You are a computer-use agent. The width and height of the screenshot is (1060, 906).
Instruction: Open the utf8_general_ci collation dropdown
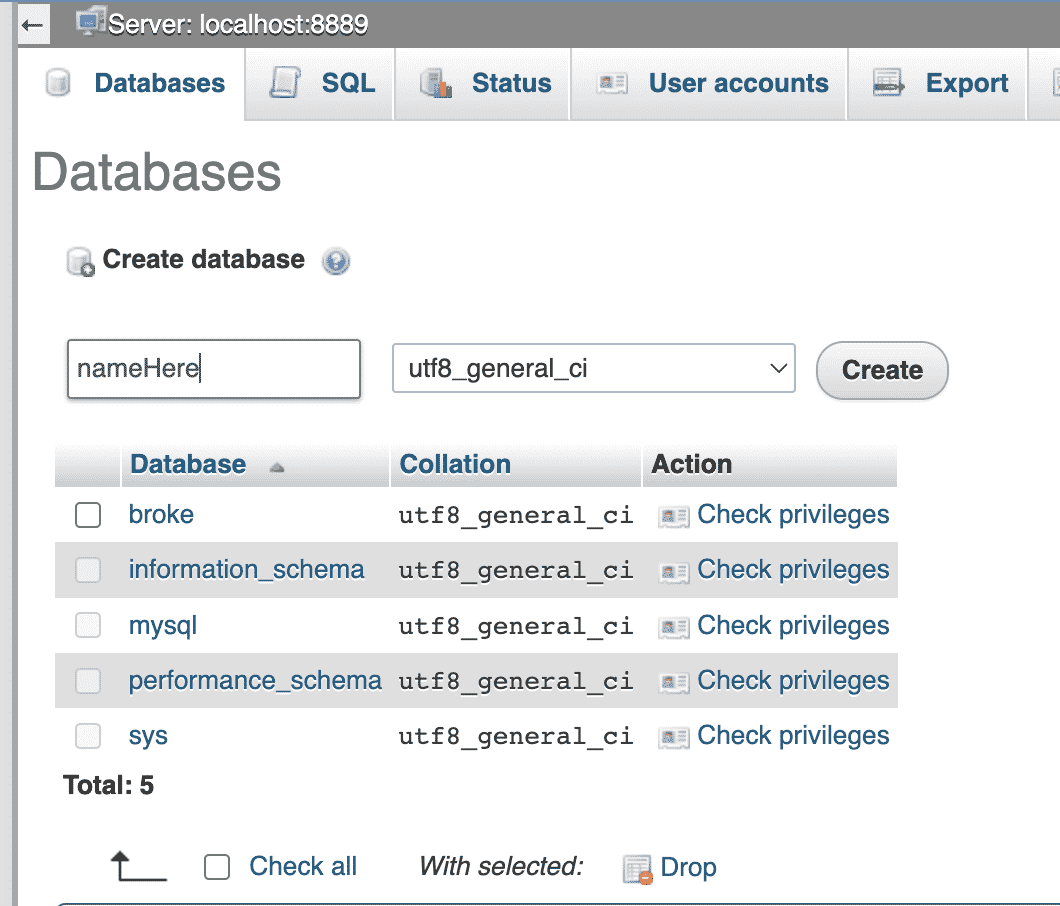pos(594,369)
